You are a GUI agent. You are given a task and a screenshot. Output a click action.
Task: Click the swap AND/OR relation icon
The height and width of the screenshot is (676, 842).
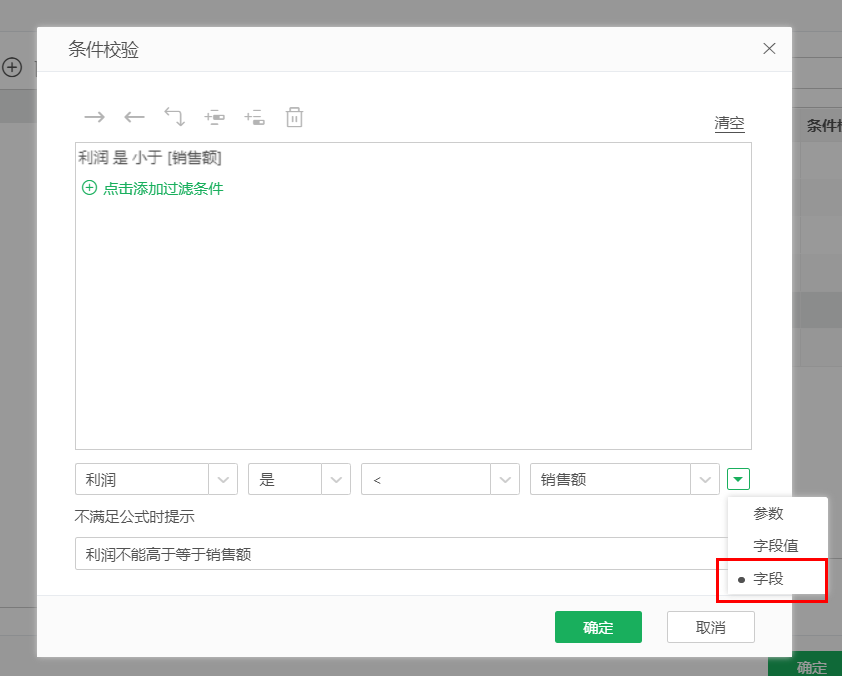click(x=174, y=118)
